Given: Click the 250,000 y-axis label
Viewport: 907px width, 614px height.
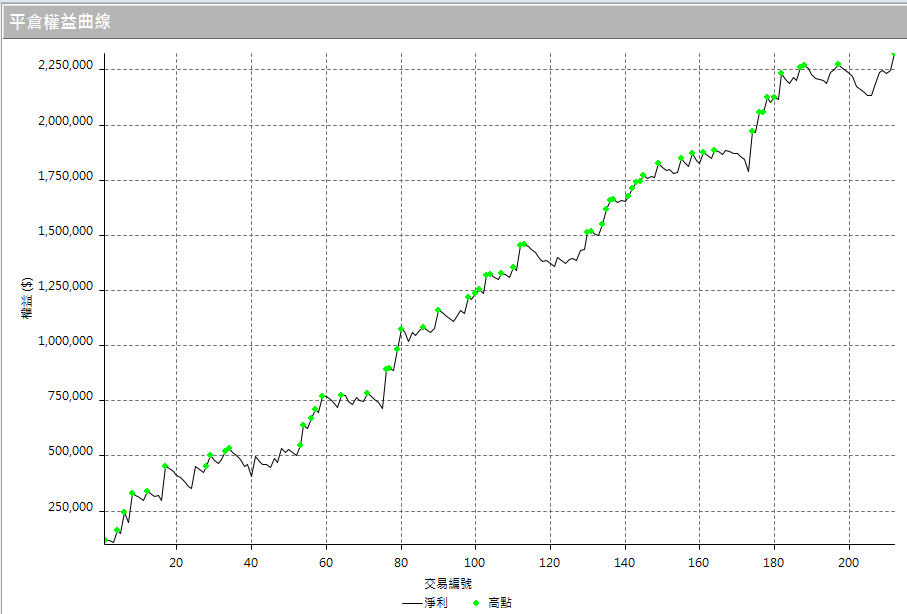Looking at the screenshot, I should [x=71, y=508].
